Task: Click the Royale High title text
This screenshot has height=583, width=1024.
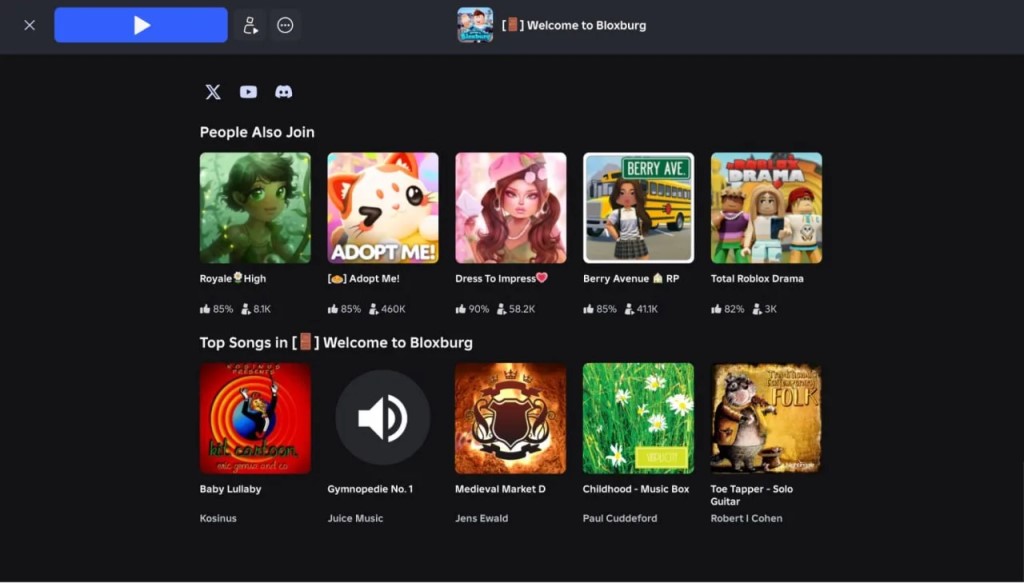Action: tap(232, 278)
